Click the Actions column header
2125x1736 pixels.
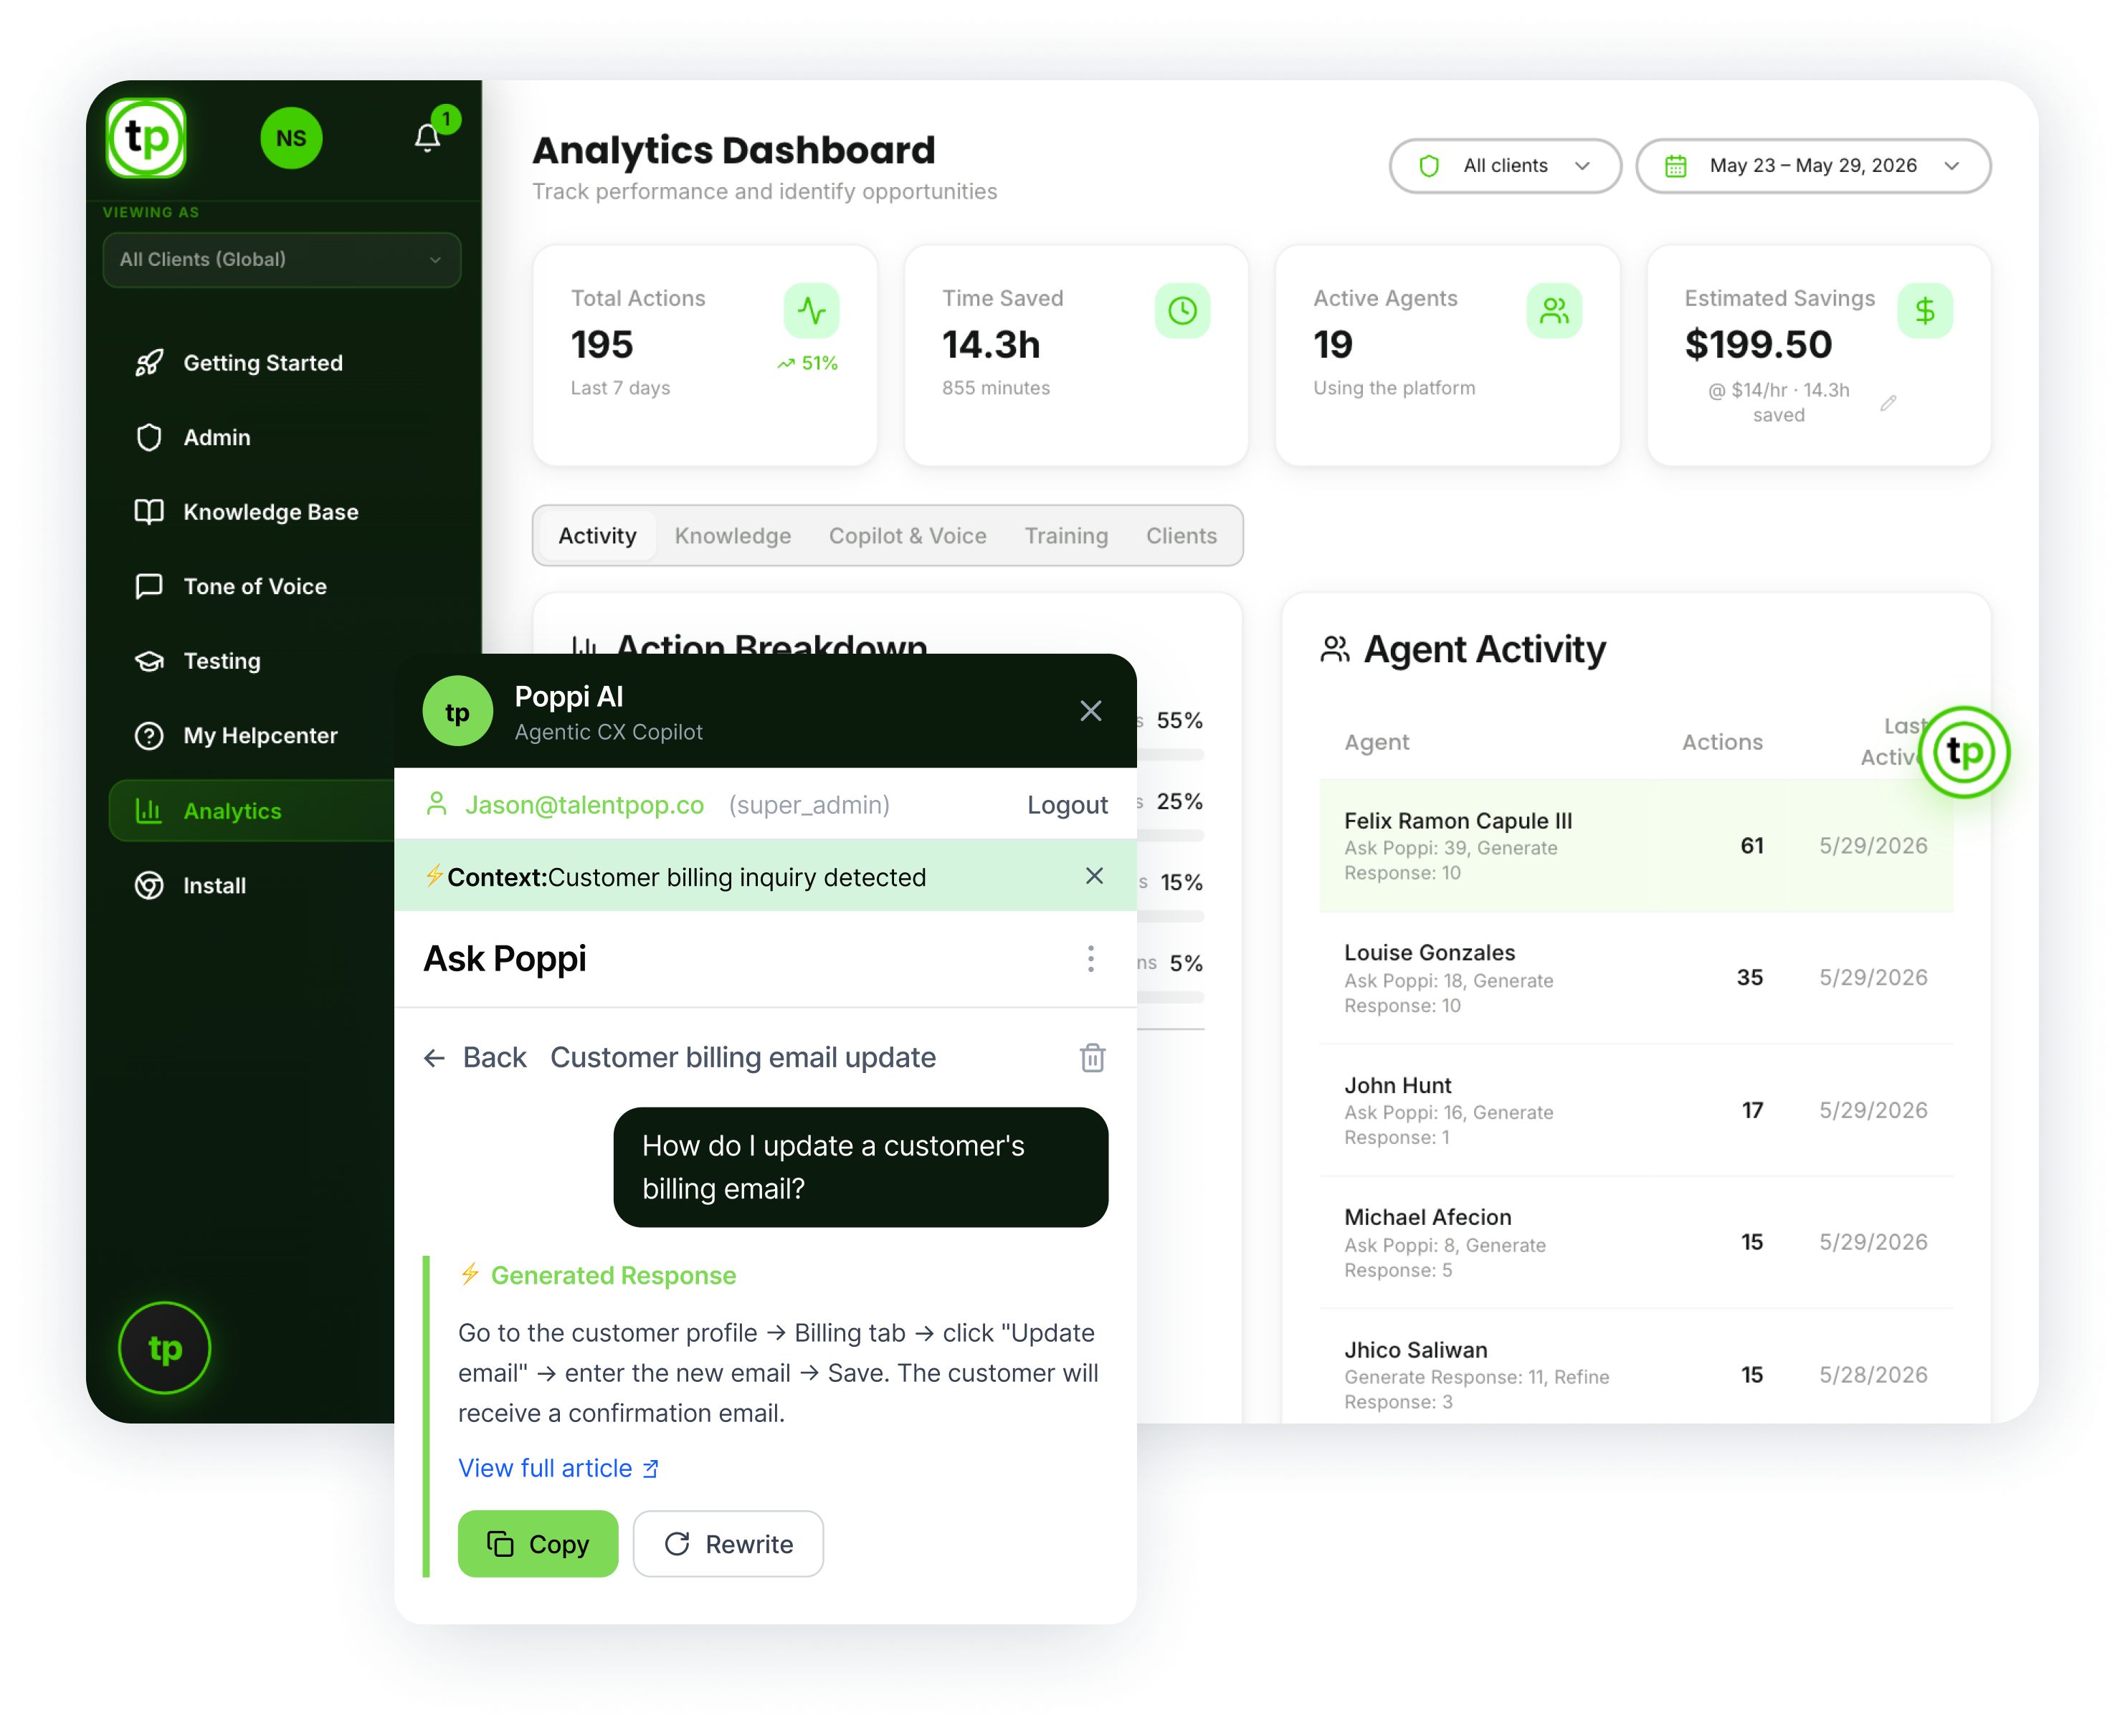pyautogui.click(x=1722, y=742)
